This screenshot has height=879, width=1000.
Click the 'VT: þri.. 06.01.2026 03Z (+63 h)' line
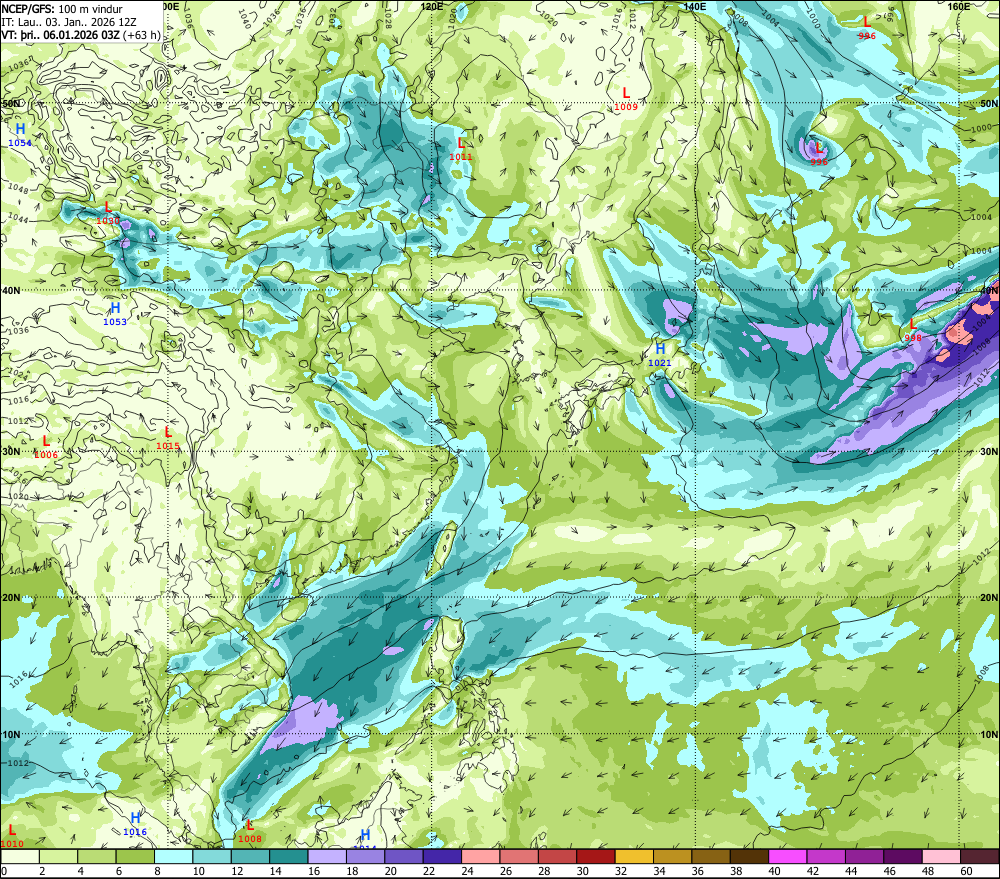coord(81,35)
